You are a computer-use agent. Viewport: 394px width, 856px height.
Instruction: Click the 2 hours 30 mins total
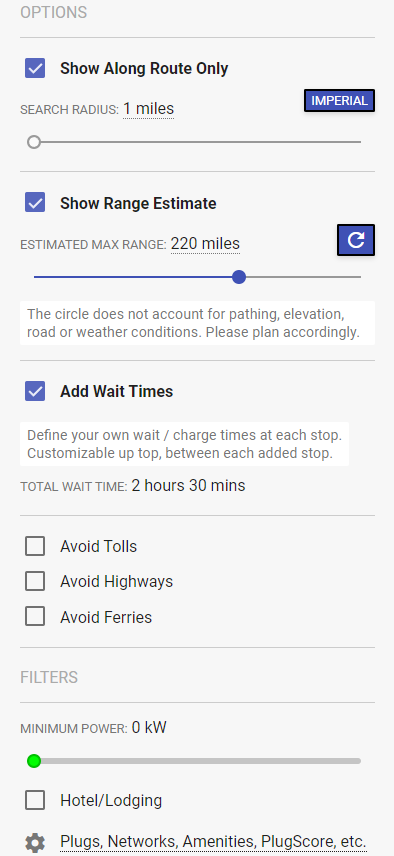pos(188,485)
